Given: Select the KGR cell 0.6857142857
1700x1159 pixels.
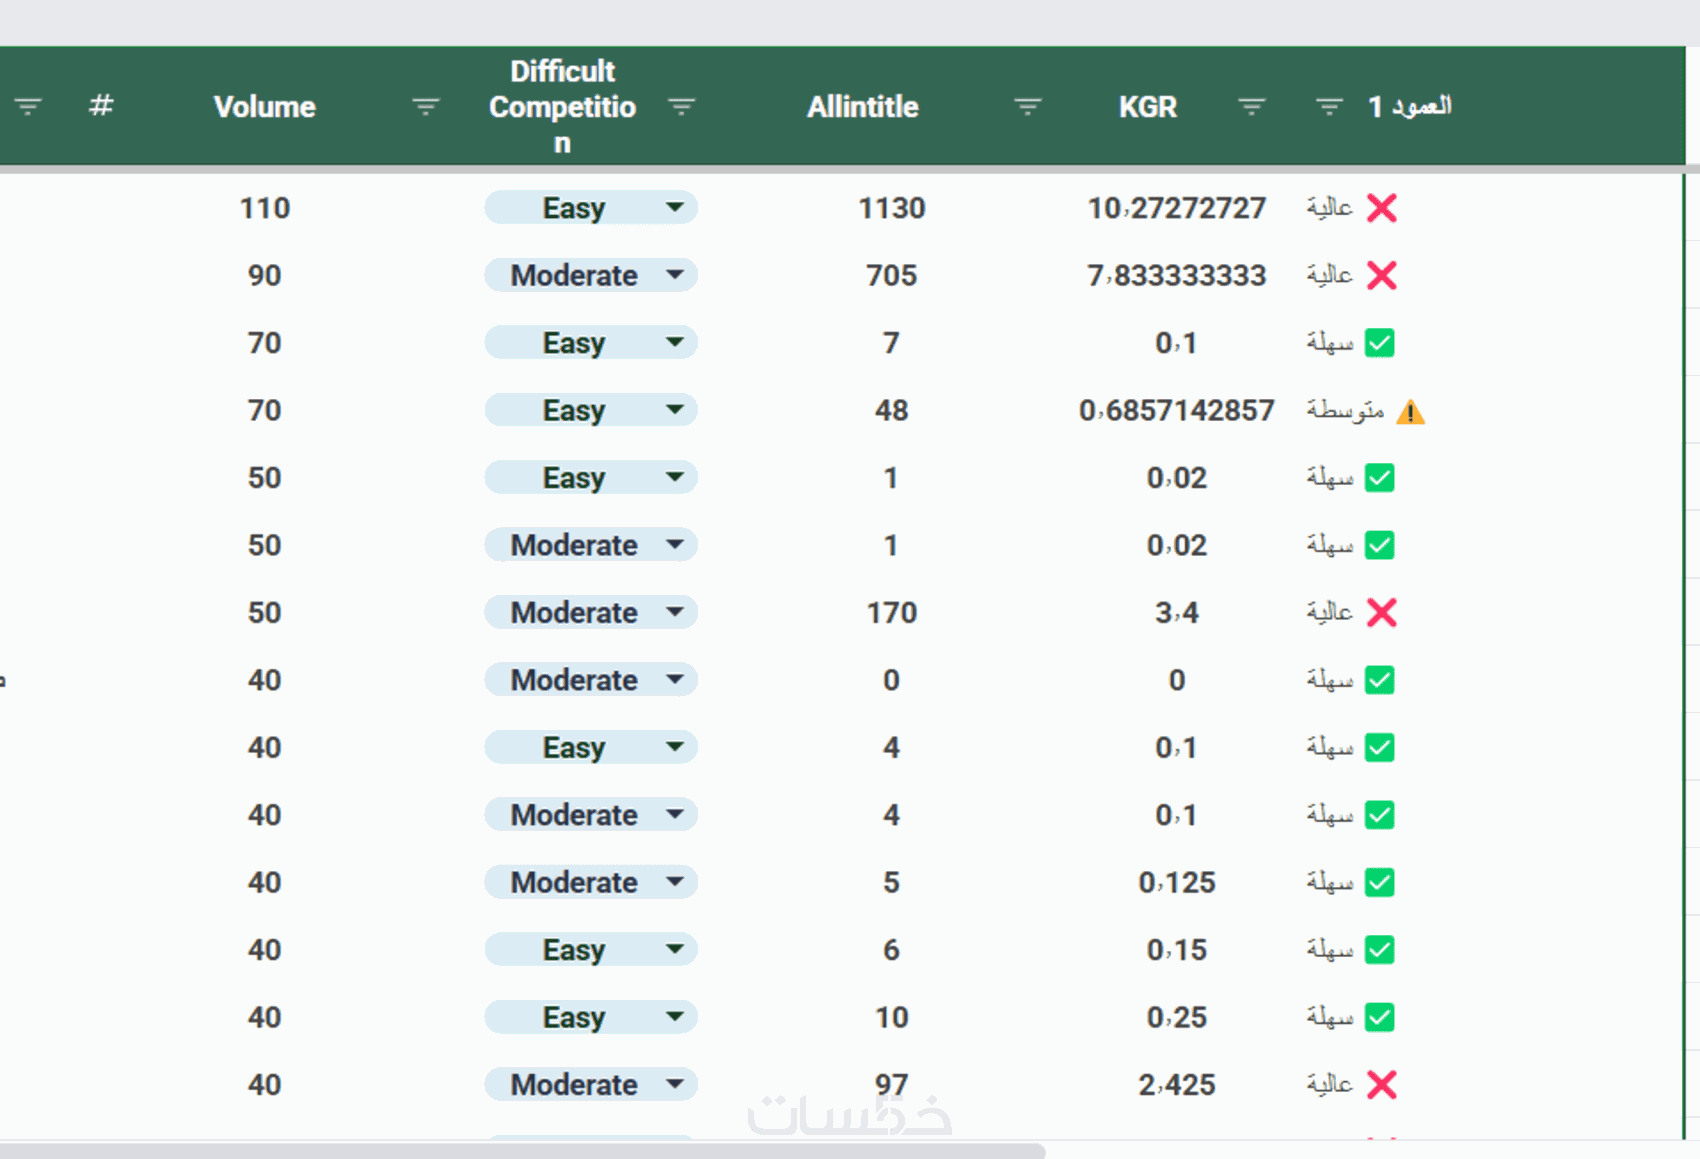Looking at the screenshot, I should click(x=1176, y=410).
